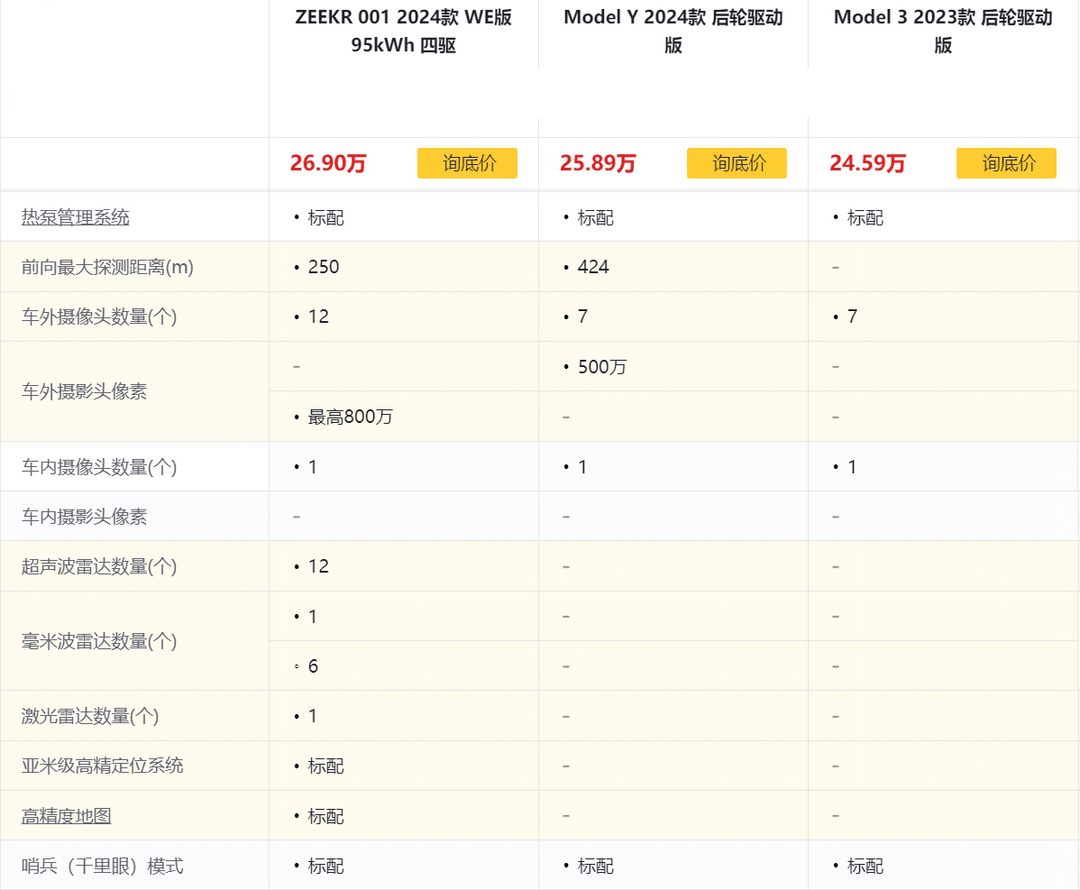
Task: Click Model Y's interior camera count 1
Action: [x=583, y=467]
